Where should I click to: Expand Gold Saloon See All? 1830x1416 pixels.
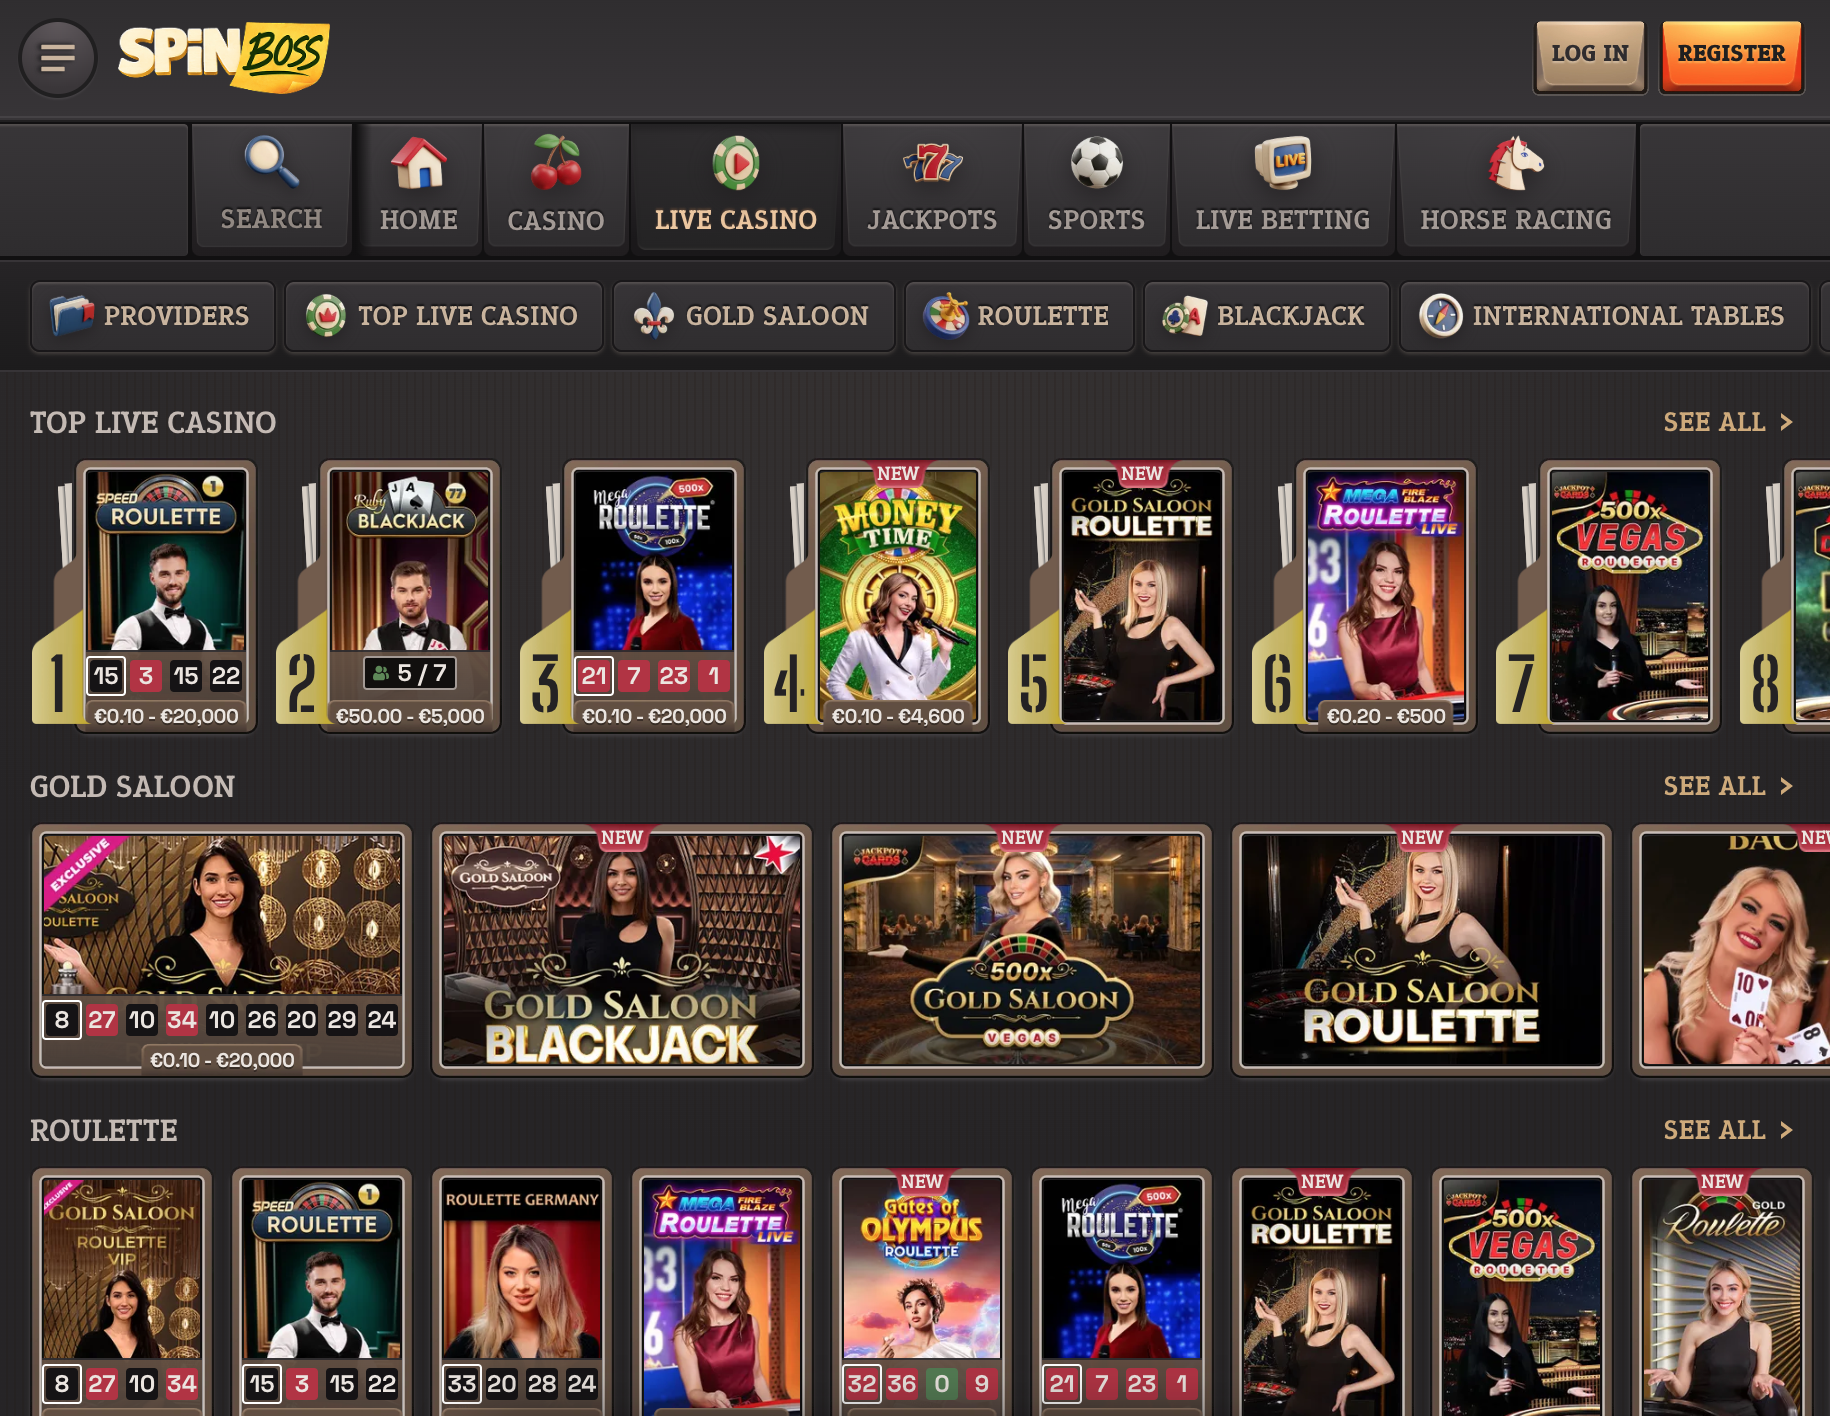[x=1728, y=786]
